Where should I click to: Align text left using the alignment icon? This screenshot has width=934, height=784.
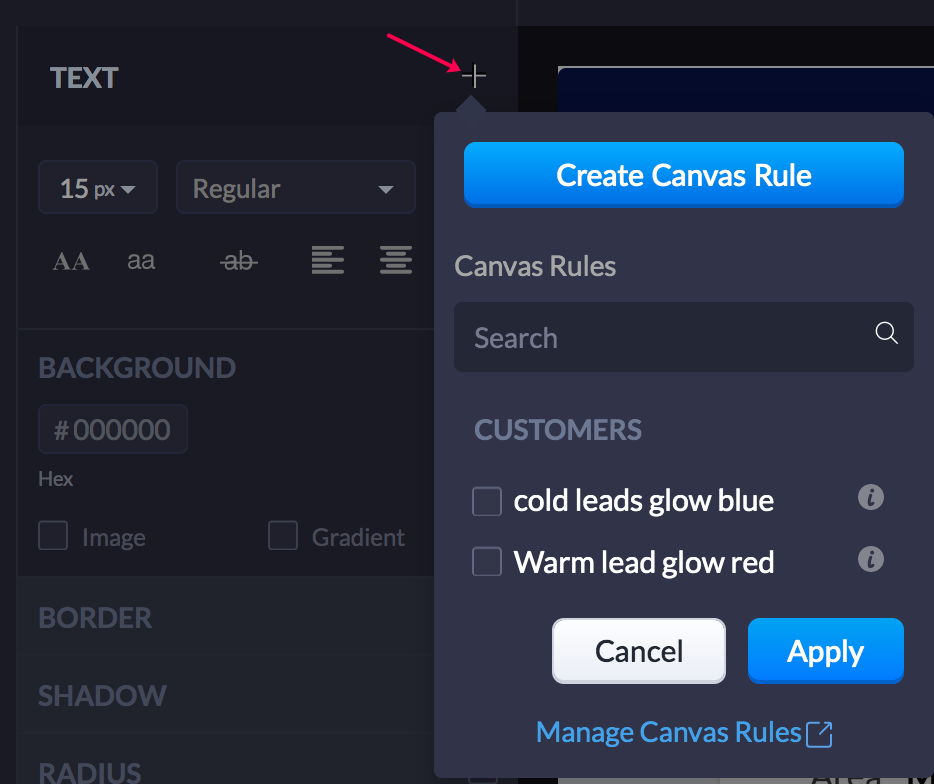coord(327,258)
